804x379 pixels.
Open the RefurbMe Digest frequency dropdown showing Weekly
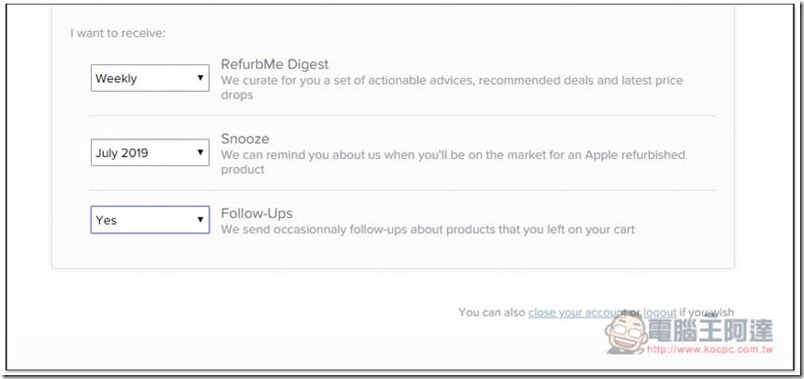[x=150, y=78]
